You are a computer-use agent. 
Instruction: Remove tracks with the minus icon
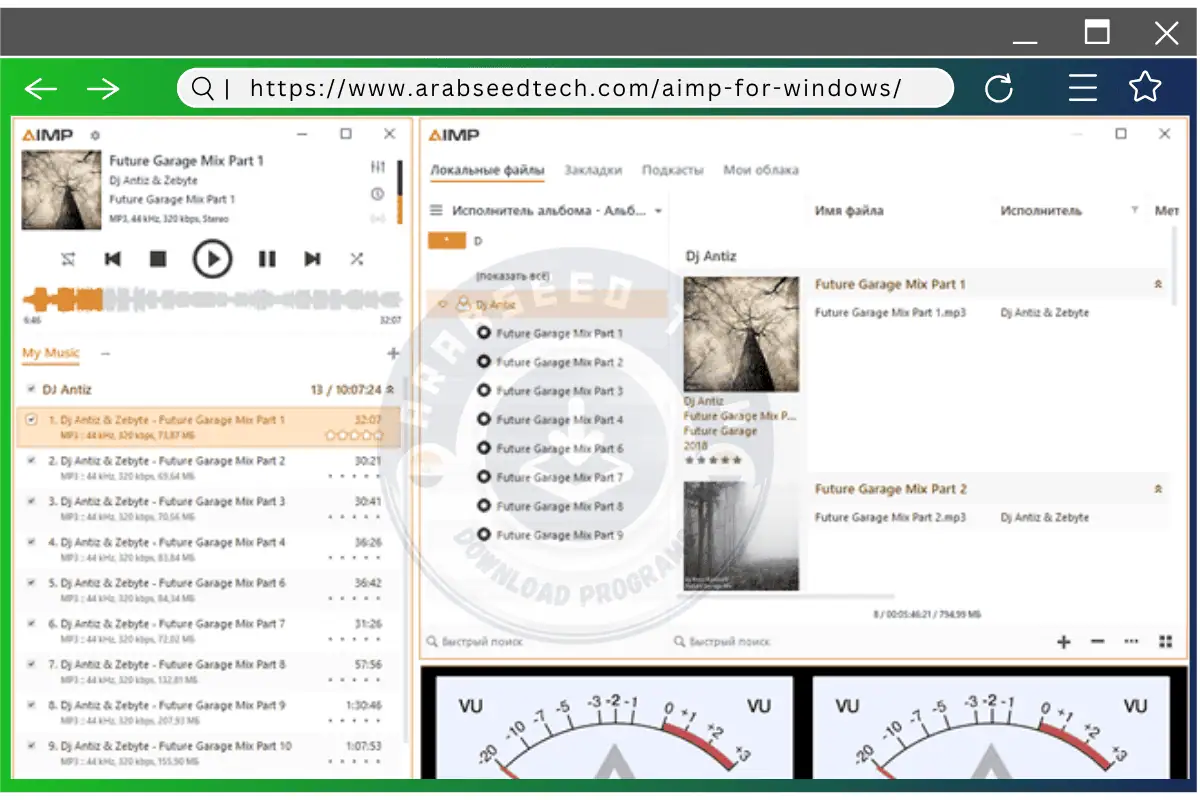pyautogui.click(x=1097, y=641)
